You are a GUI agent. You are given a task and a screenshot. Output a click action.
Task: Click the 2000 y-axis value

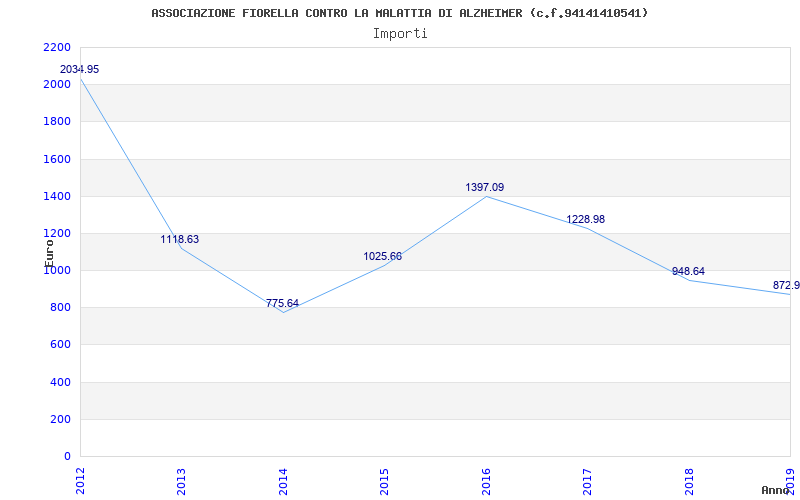pyautogui.click(x=57, y=85)
